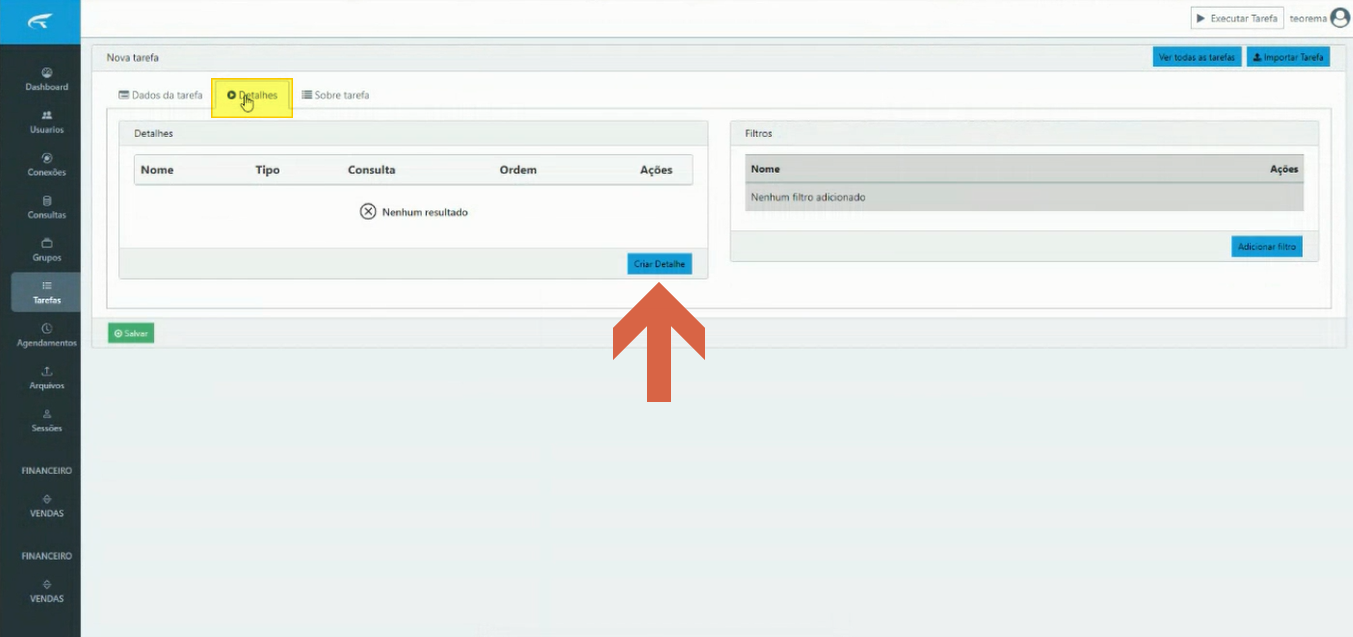Click the Nome header in Detalhes table
The width and height of the screenshot is (1353, 637).
pyautogui.click(x=157, y=170)
